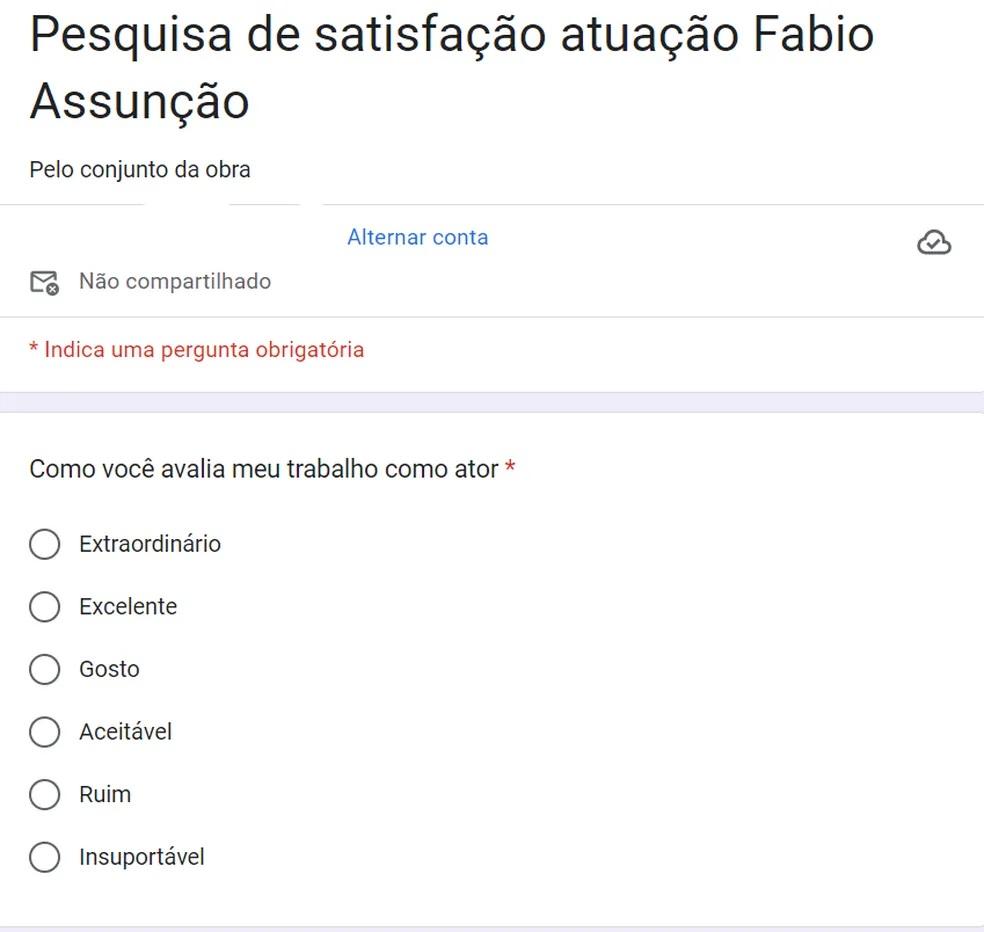The image size is (984, 932).
Task: Pick the Aceitável radio circle
Action: pyautogui.click(x=45, y=732)
